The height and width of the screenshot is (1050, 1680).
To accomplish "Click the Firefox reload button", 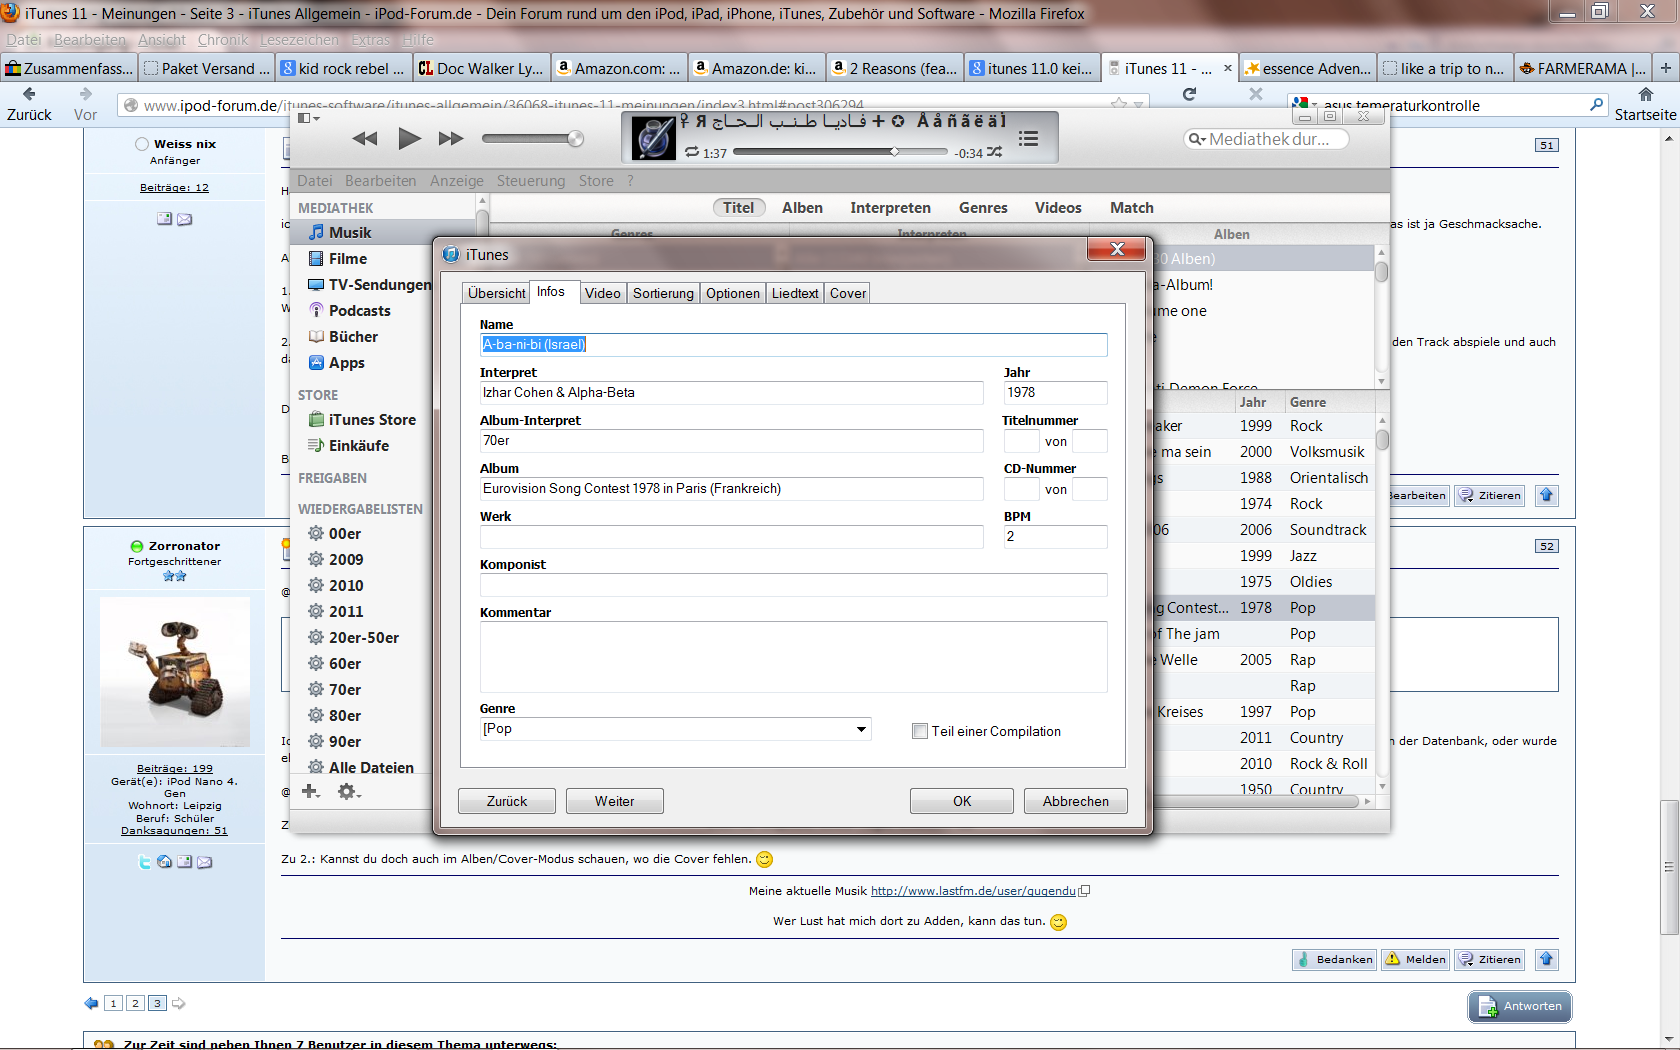I will (1189, 94).
